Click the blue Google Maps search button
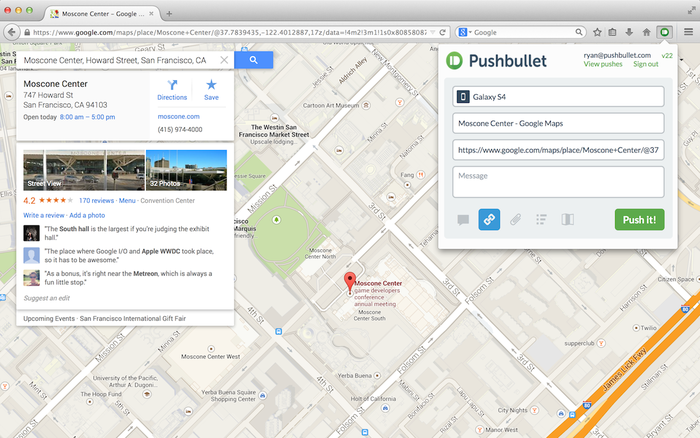This screenshot has width=700, height=438. (254, 60)
